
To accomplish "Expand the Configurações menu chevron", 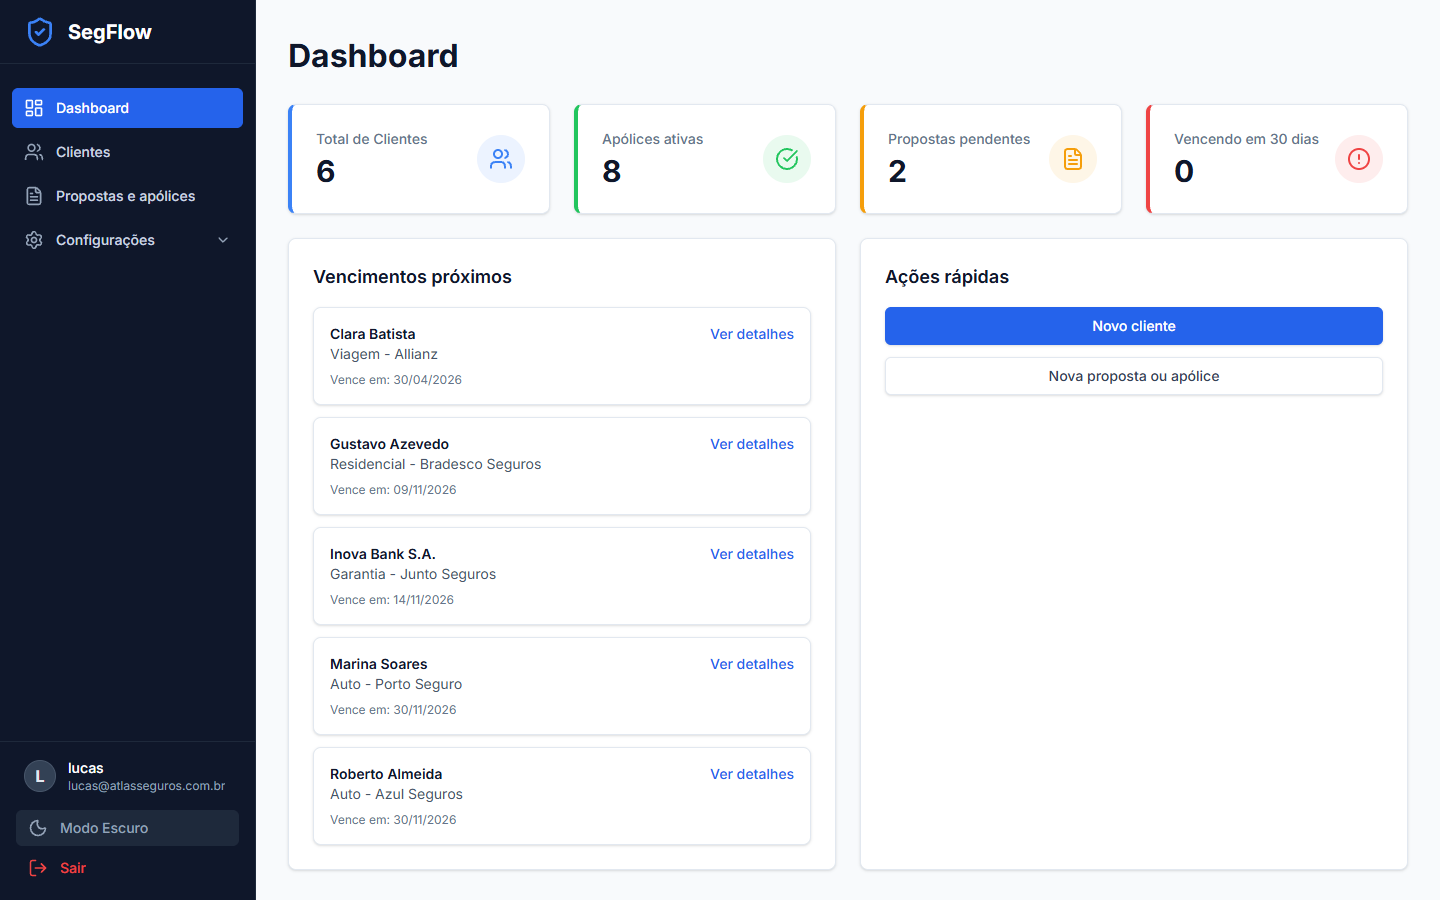I will click(223, 240).
